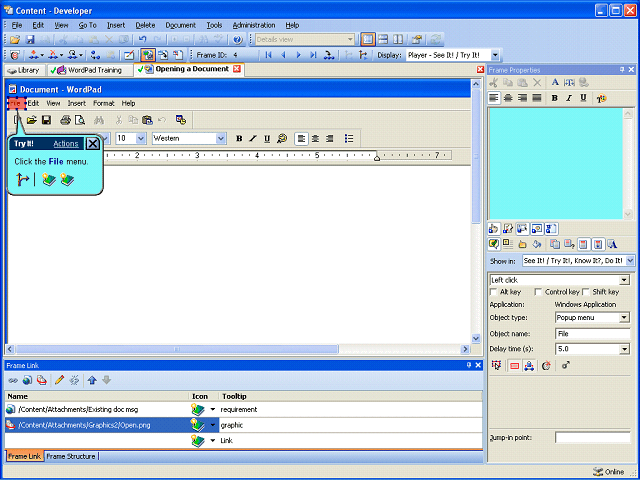Click the Bold B in WordPad format bar
Screen dimensions: 640x480
239,138
